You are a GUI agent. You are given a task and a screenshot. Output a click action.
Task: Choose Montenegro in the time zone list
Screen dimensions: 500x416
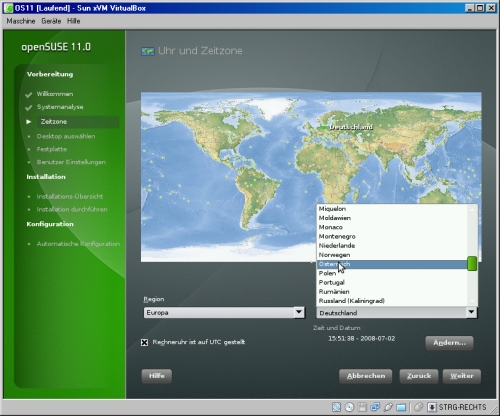(392, 236)
